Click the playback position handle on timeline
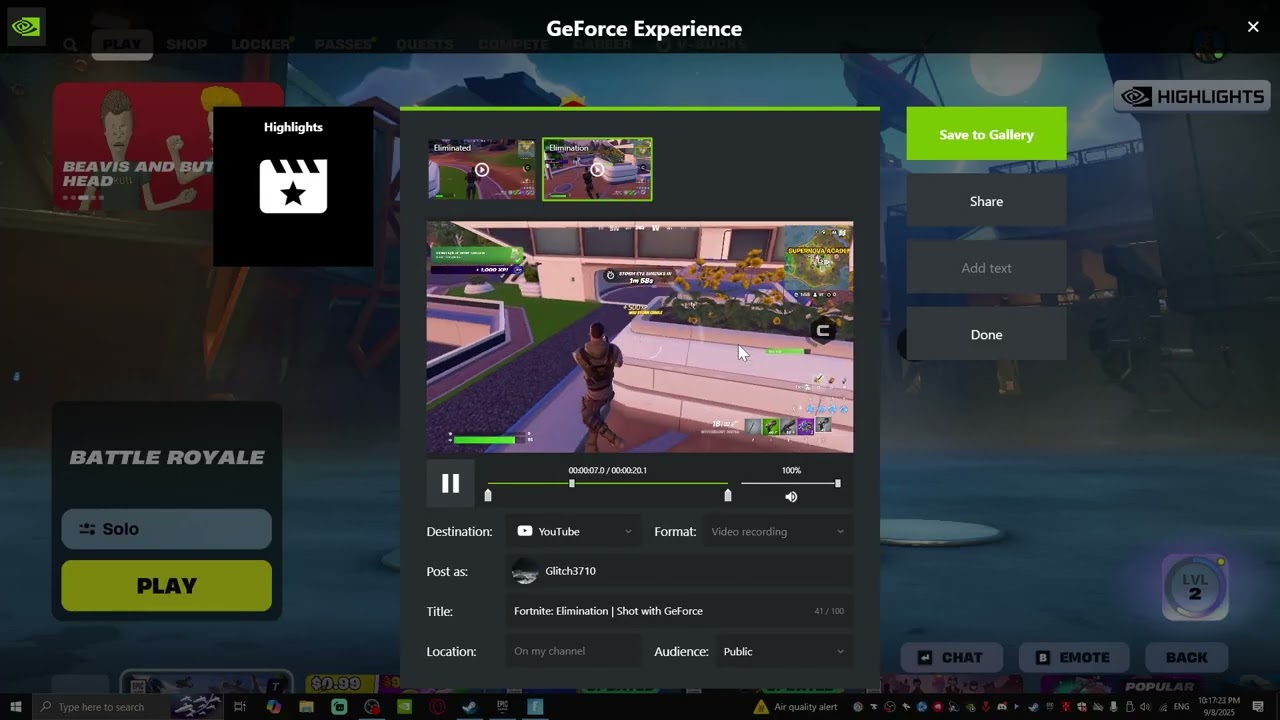The height and width of the screenshot is (720, 1280). pos(572,483)
